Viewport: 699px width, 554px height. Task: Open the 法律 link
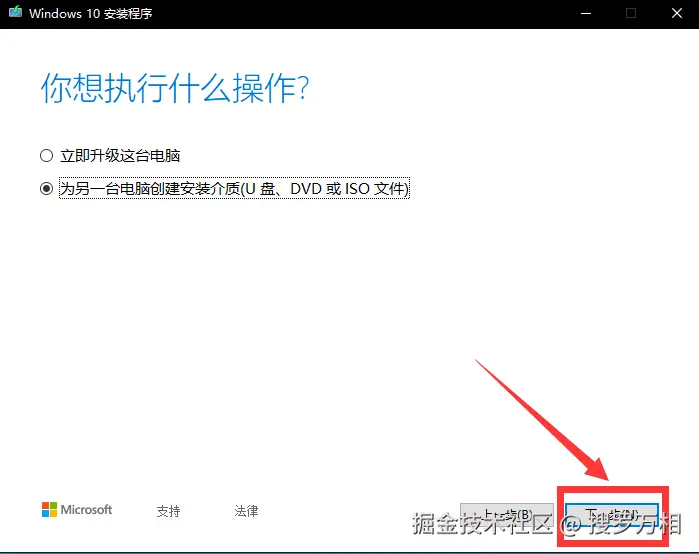pyautogui.click(x=246, y=511)
